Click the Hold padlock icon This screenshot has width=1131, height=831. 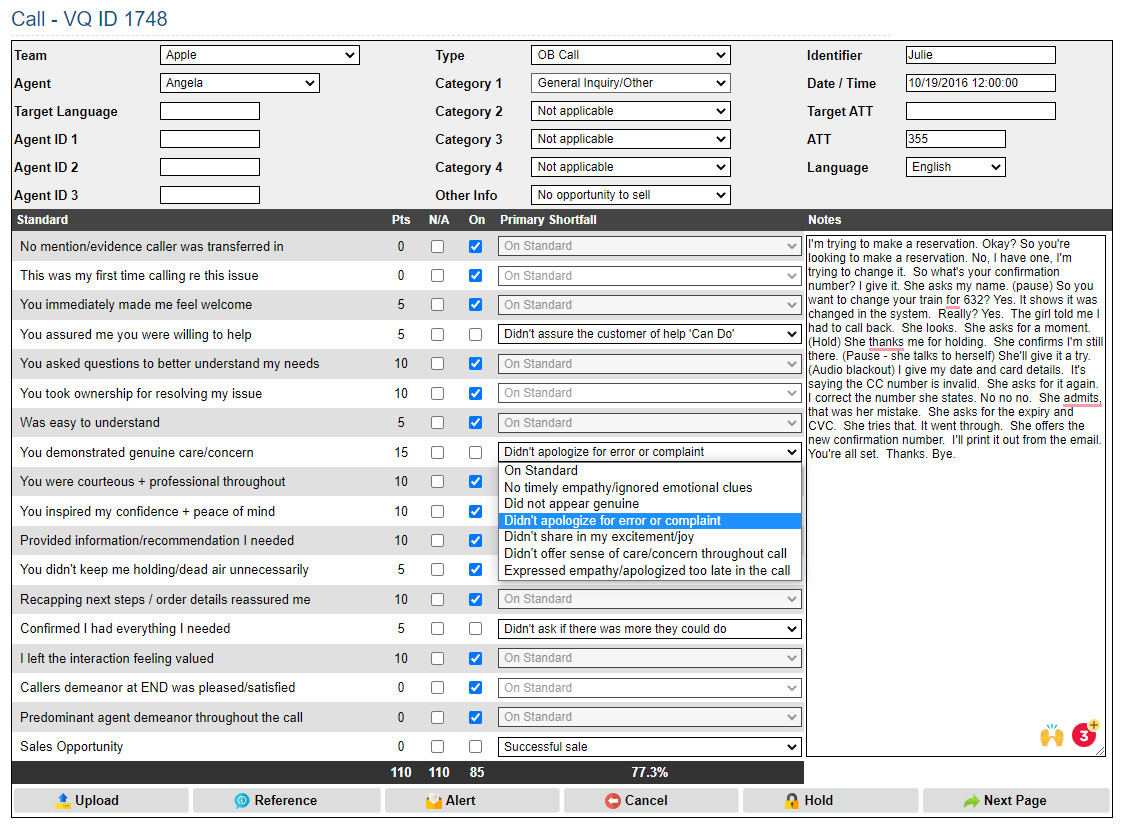(790, 800)
